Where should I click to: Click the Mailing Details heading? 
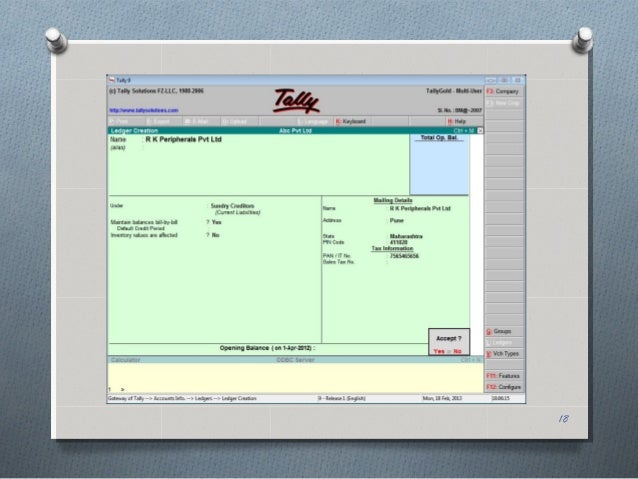click(x=393, y=201)
